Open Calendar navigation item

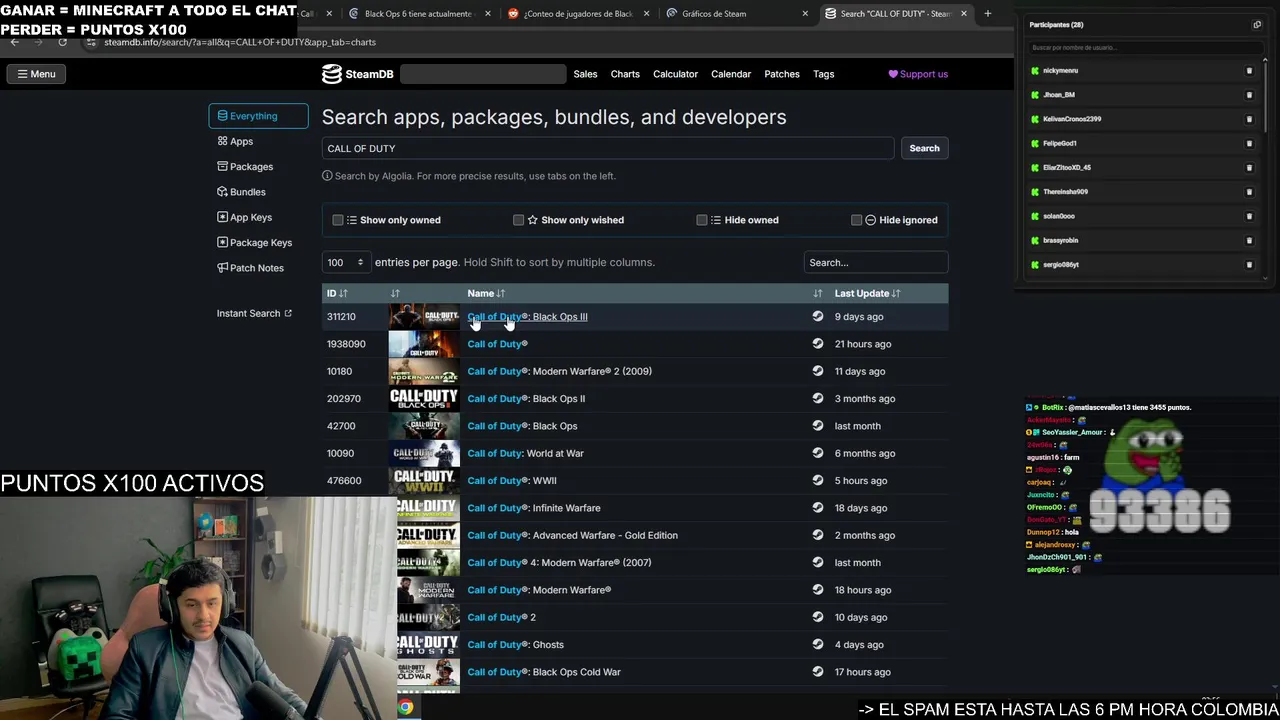click(731, 74)
